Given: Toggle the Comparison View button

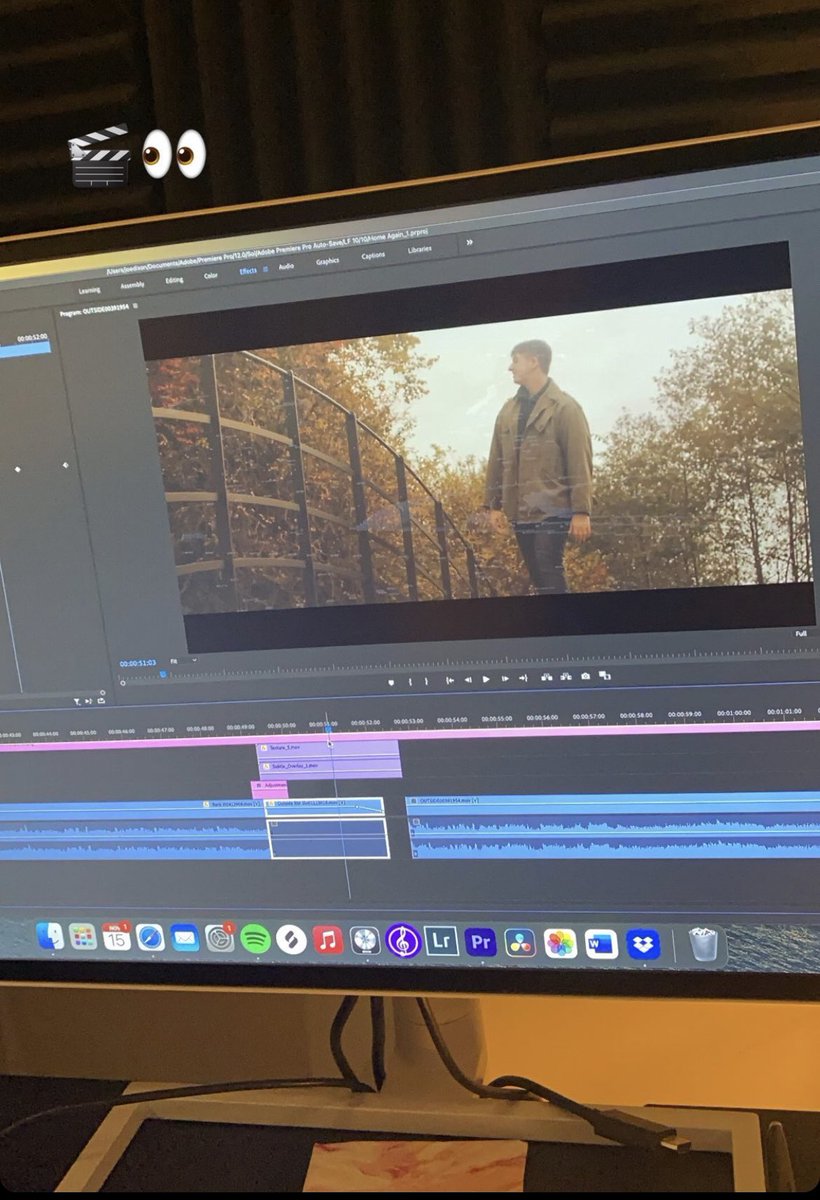Looking at the screenshot, I should click(604, 675).
